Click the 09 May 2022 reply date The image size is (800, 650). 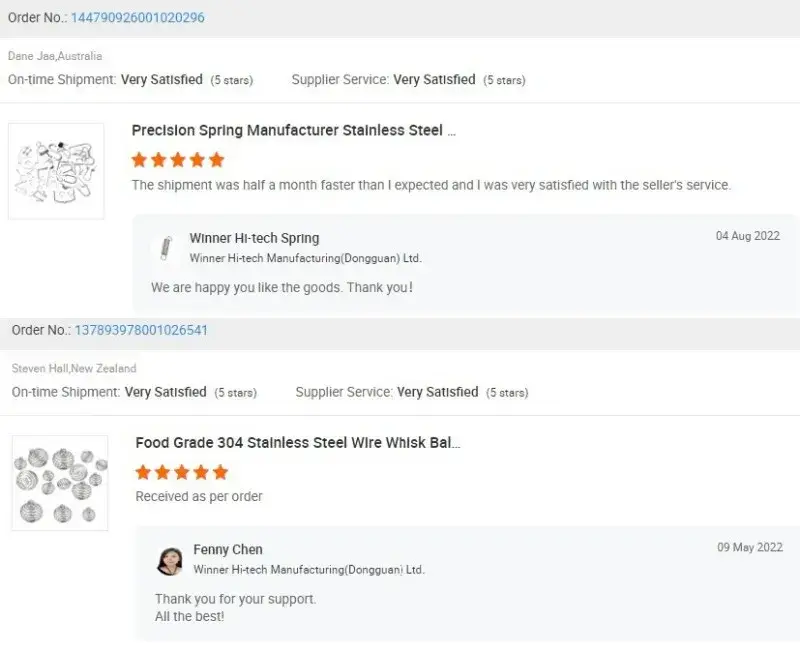[x=750, y=547]
